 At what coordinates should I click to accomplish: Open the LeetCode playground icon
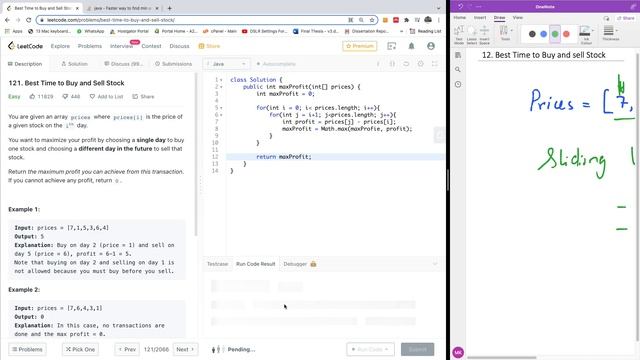pos(391,46)
